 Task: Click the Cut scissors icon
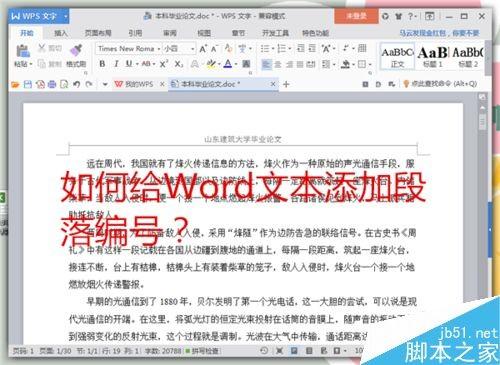coord(42,48)
